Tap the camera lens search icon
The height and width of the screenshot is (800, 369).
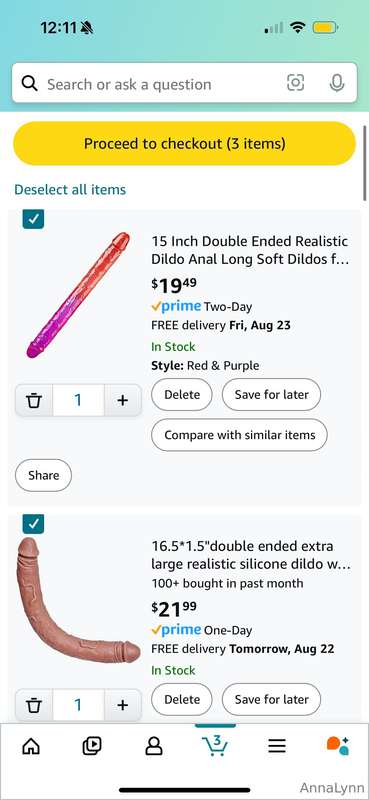[296, 83]
